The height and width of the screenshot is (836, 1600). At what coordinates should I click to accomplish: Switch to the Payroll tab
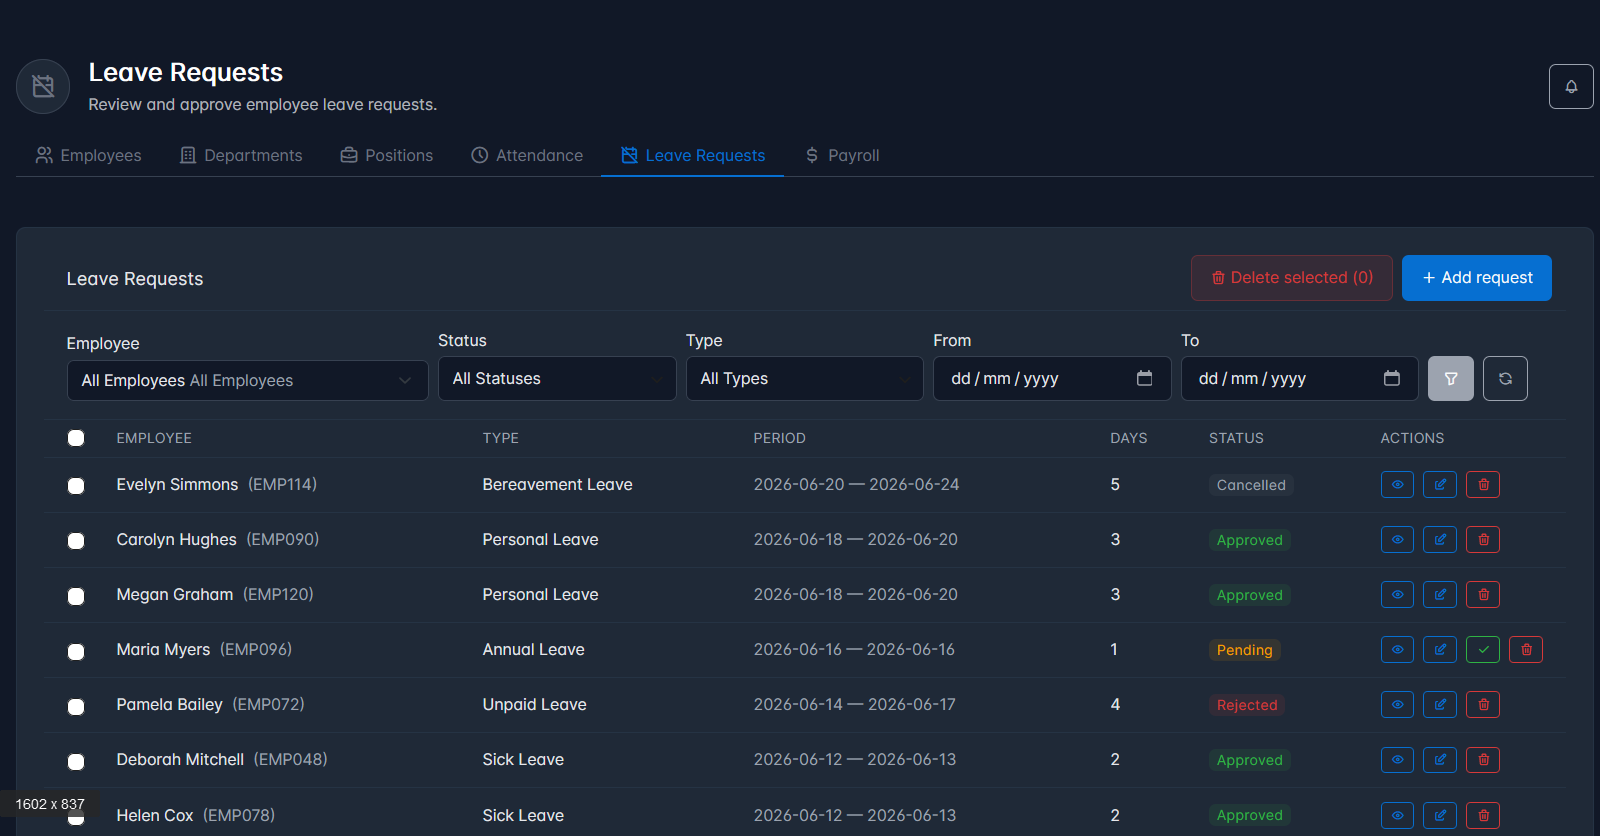coord(842,155)
